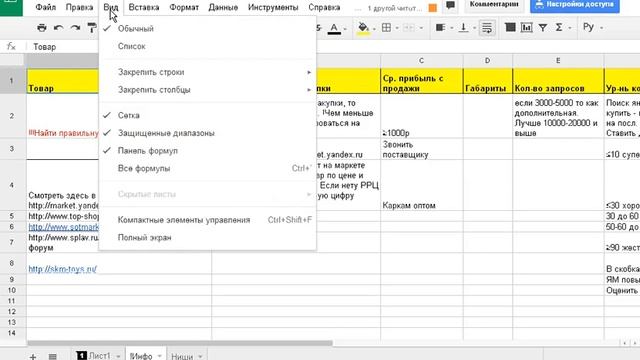
Task: Click the '1 другой читит...' viewers indicator
Action: pyautogui.click(x=394, y=8)
